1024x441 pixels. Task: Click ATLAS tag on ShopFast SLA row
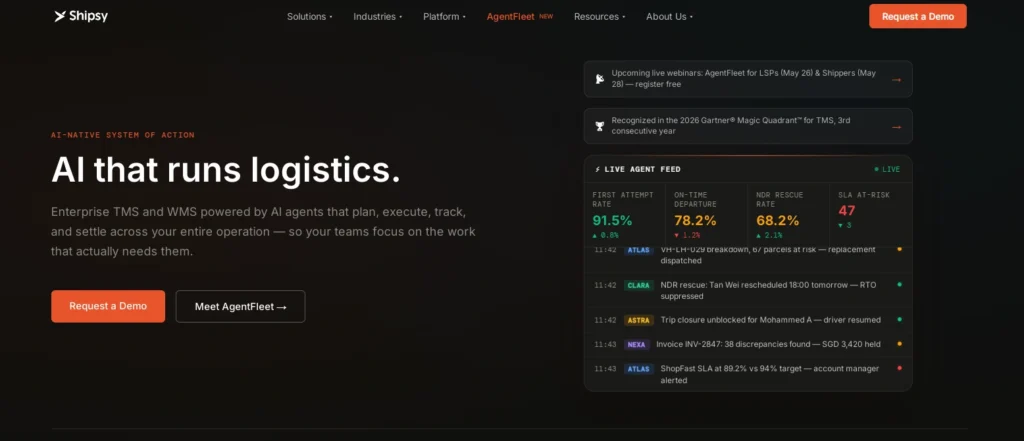tap(639, 368)
